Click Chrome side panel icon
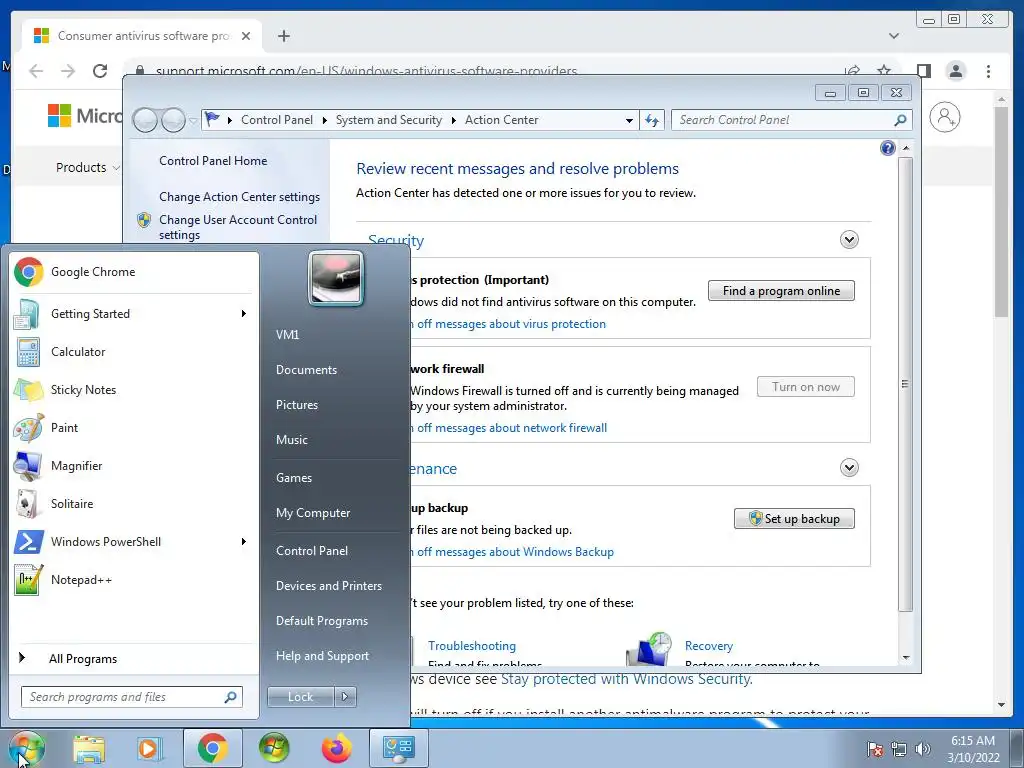This screenshot has height=768, width=1024. pos(923,71)
